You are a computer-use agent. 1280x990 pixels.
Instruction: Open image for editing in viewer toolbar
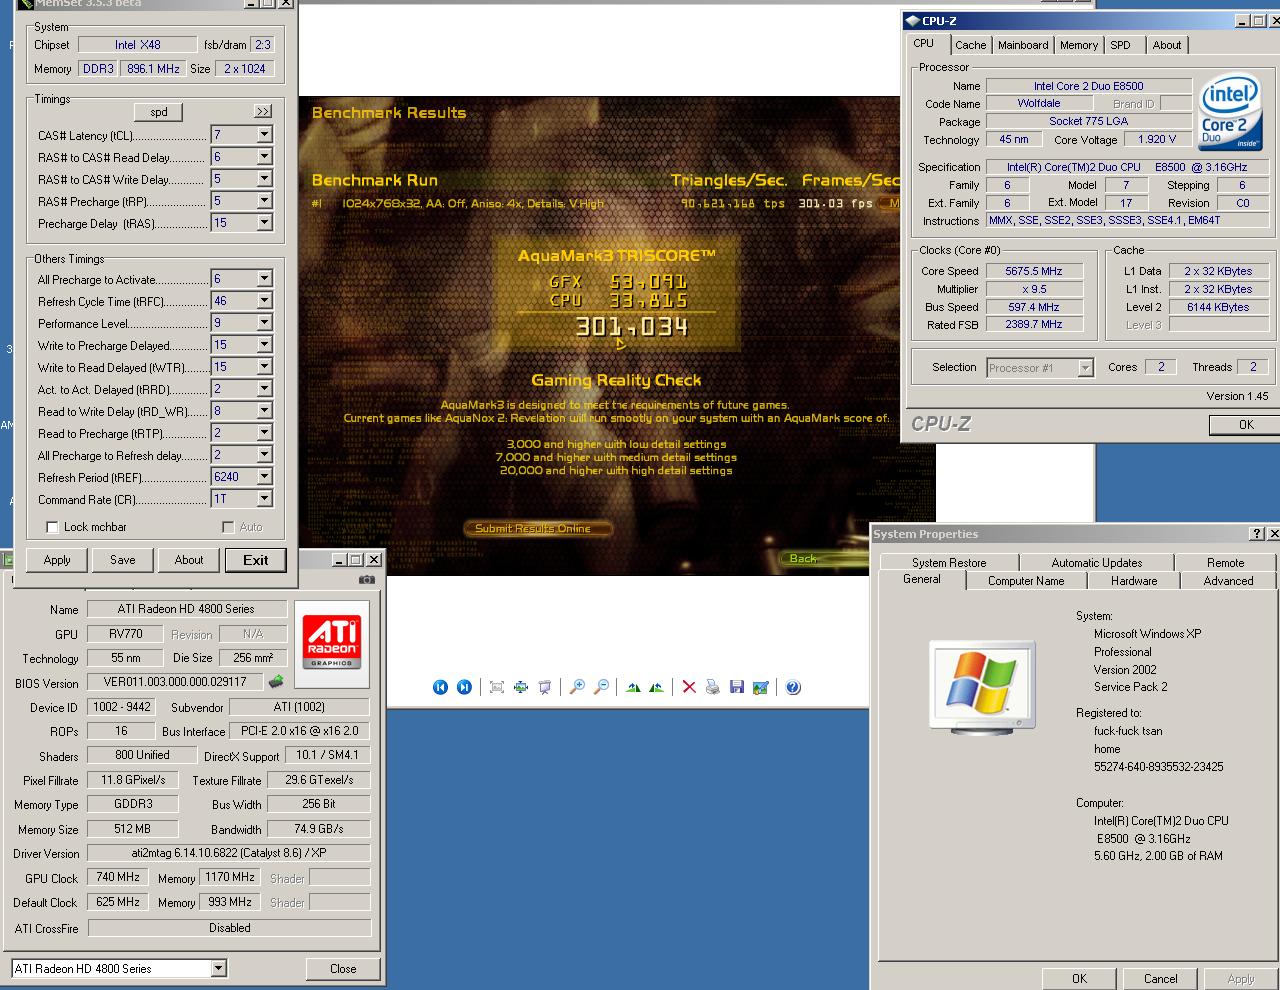pyautogui.click(x=761, y=687)
